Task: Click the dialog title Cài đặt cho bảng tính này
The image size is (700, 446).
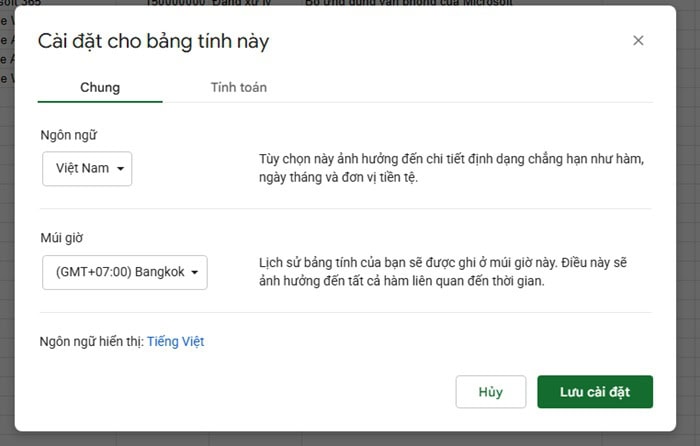Action: click(153, 42)
